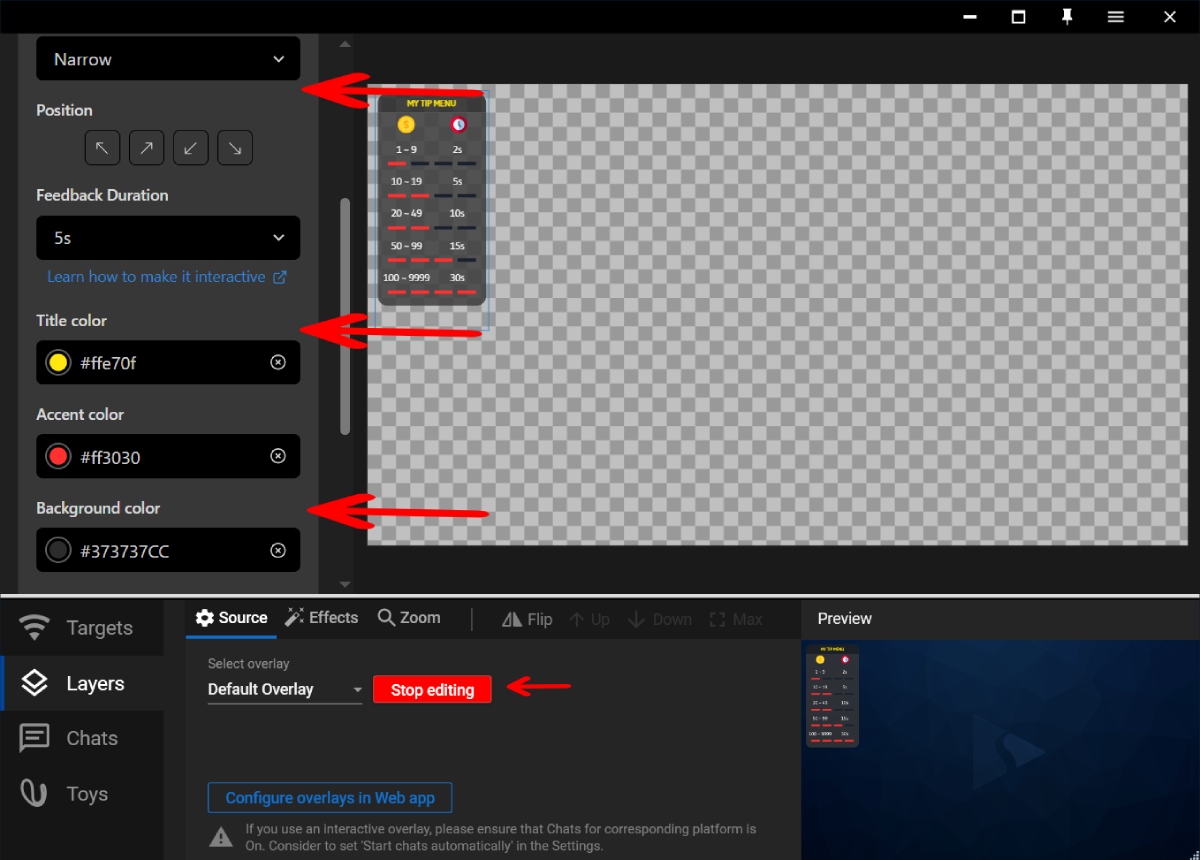Select the top-left Position arrow

[101, 147]
